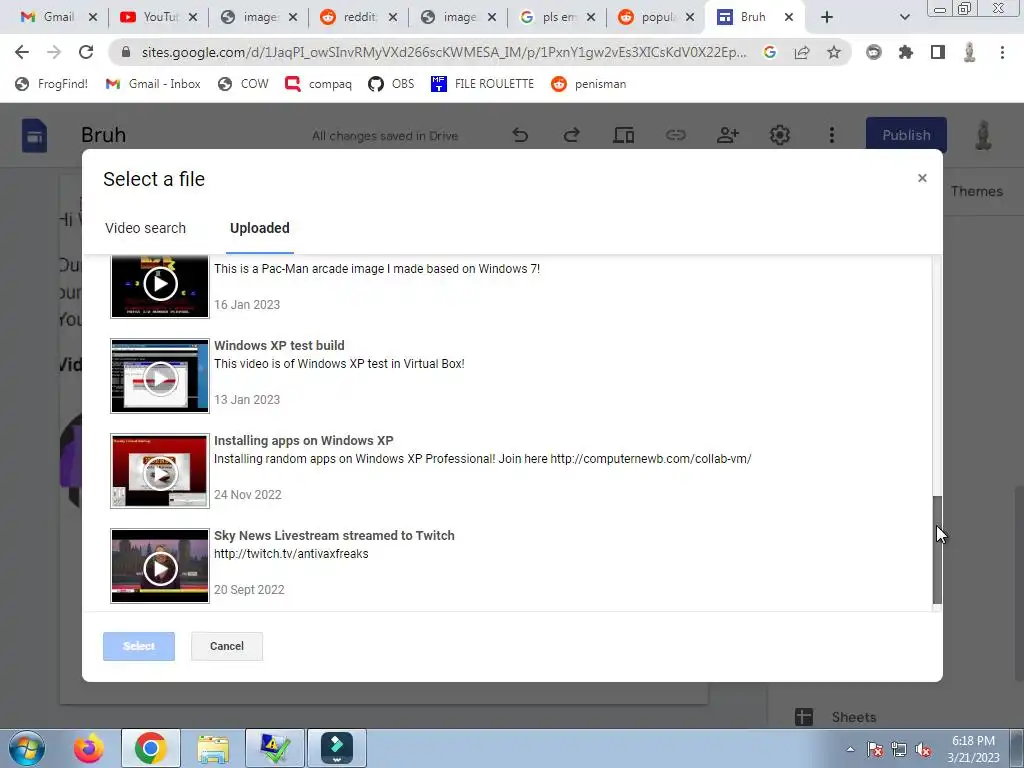Close the Select a file dialog
Screen dimensions: 1024x768
click(x=922, y=178)
